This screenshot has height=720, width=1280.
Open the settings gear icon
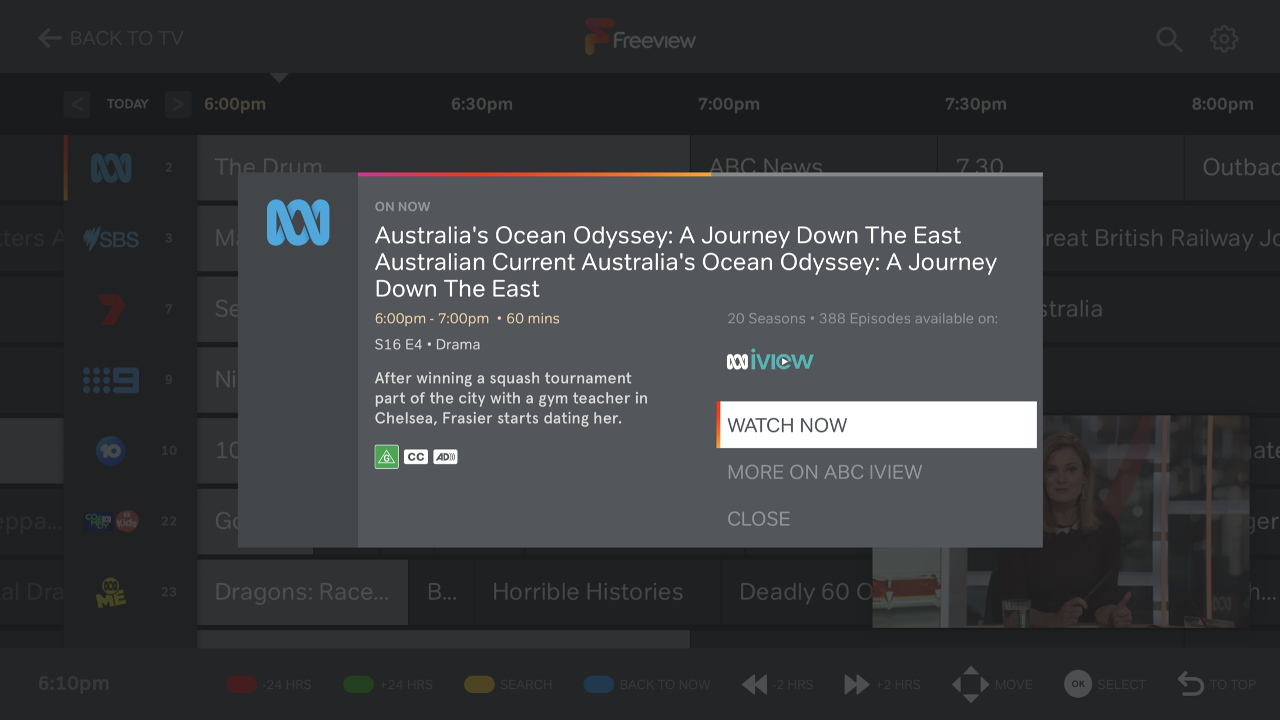coord(1224,39)
